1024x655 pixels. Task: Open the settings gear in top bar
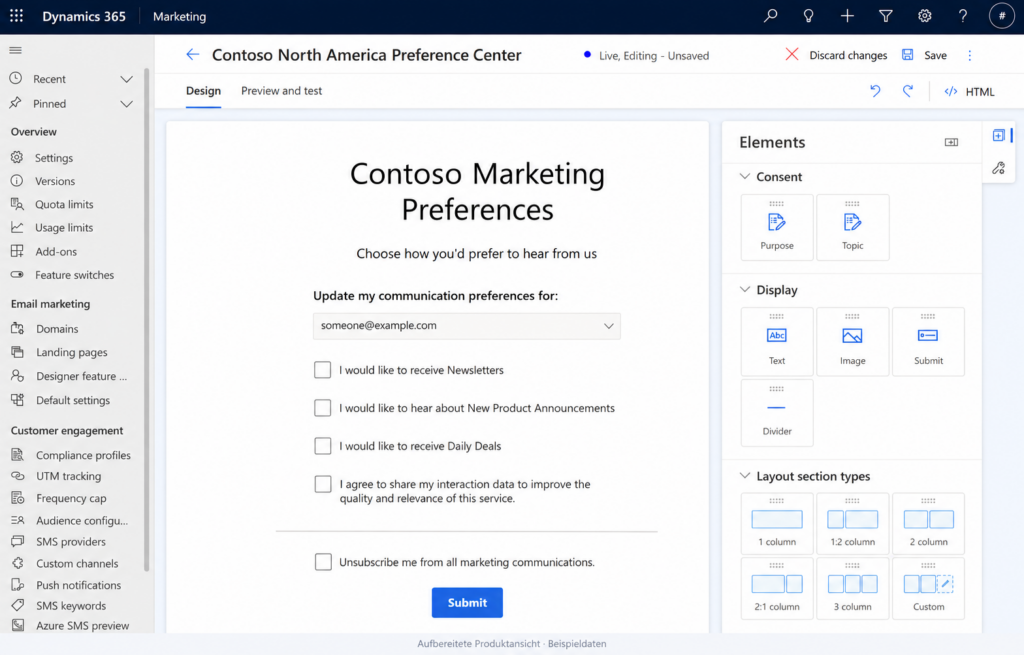[x=924, y=16]
